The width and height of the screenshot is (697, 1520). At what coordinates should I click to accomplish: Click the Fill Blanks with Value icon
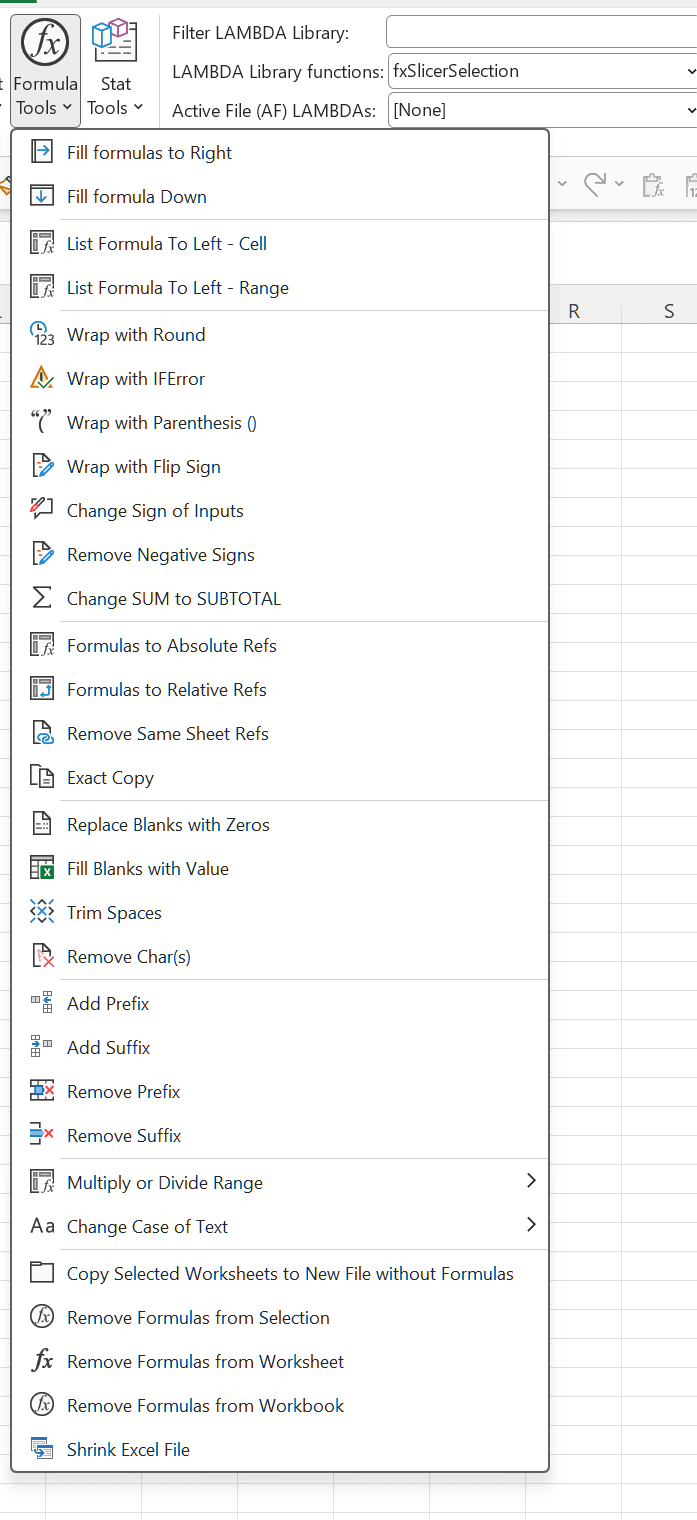[42, 868]
